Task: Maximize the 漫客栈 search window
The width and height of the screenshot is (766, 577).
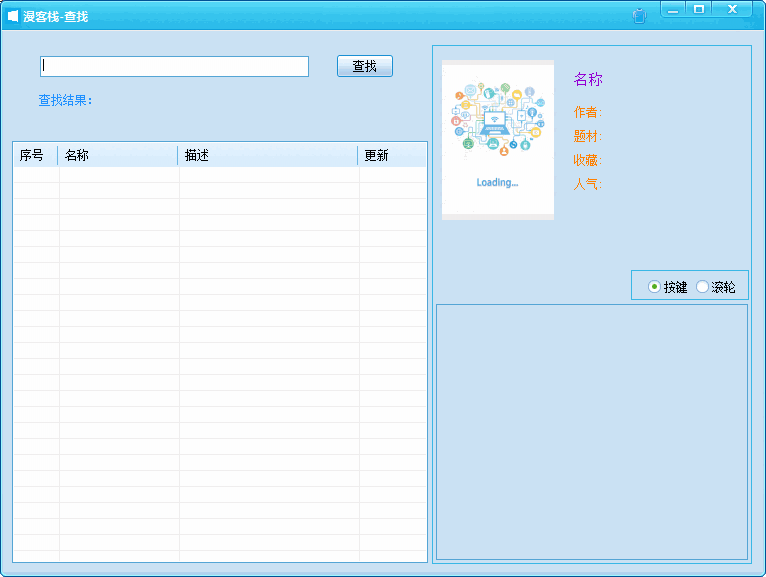Action: click(x=699, y=10)
